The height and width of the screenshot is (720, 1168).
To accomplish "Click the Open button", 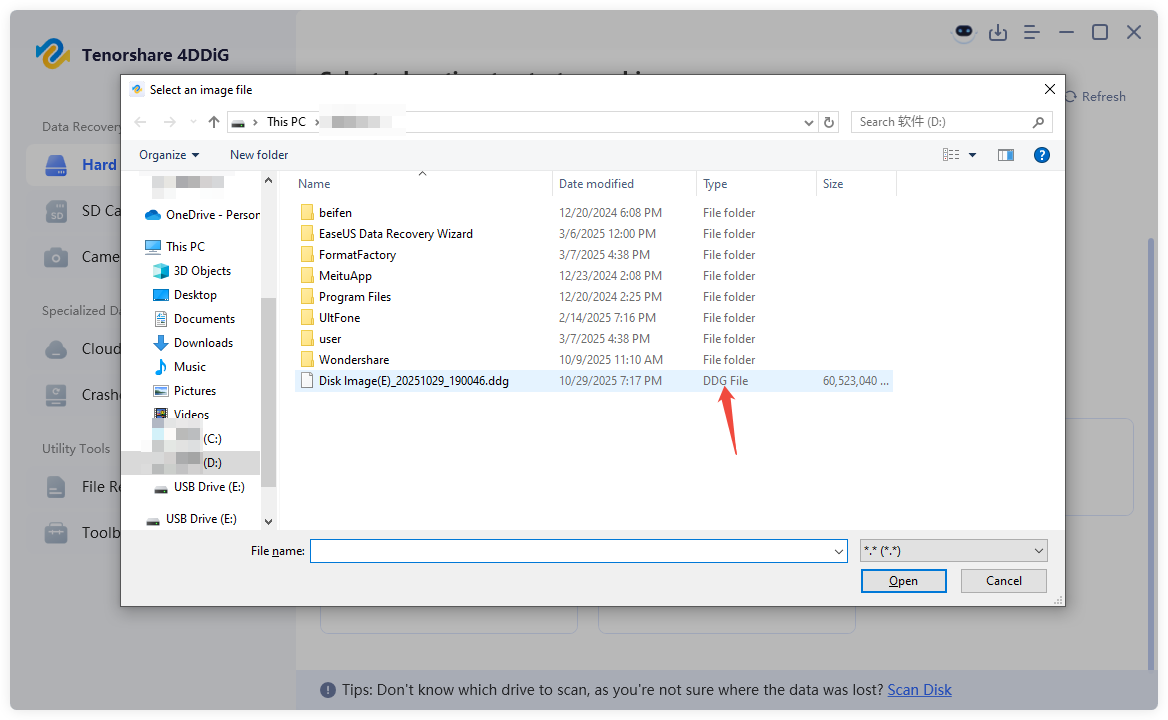I will point(904,582).
